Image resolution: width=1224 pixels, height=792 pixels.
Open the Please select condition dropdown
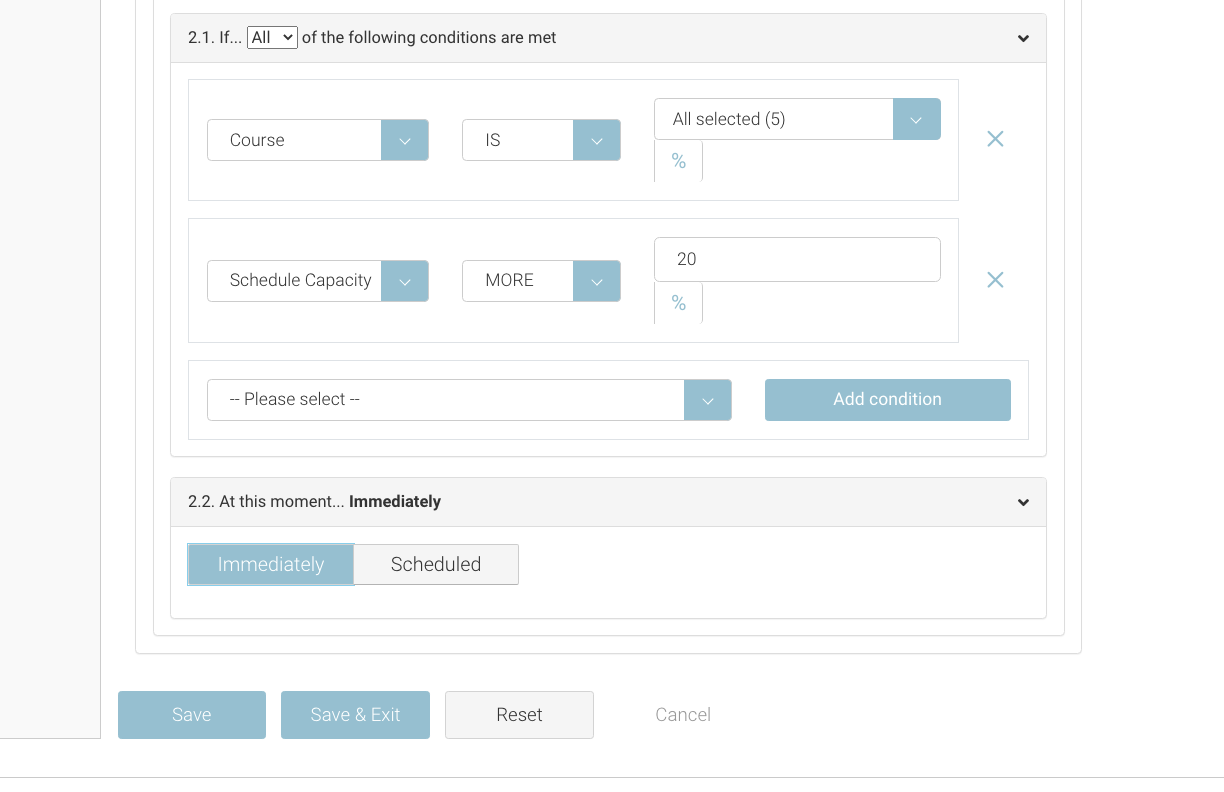[468, 400]
